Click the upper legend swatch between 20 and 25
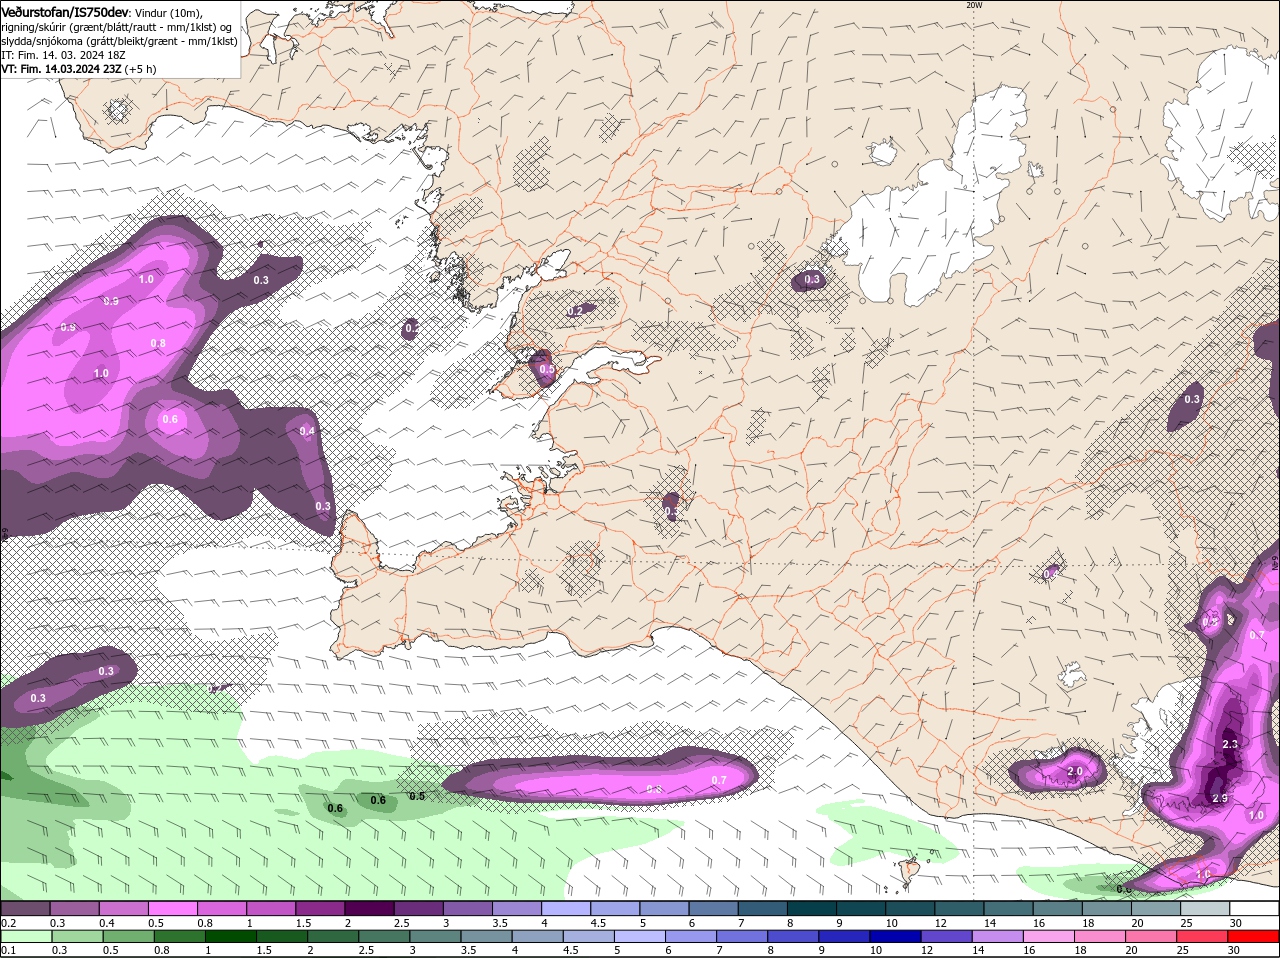Screen dimensions: 1280x958 [1156, 908]
